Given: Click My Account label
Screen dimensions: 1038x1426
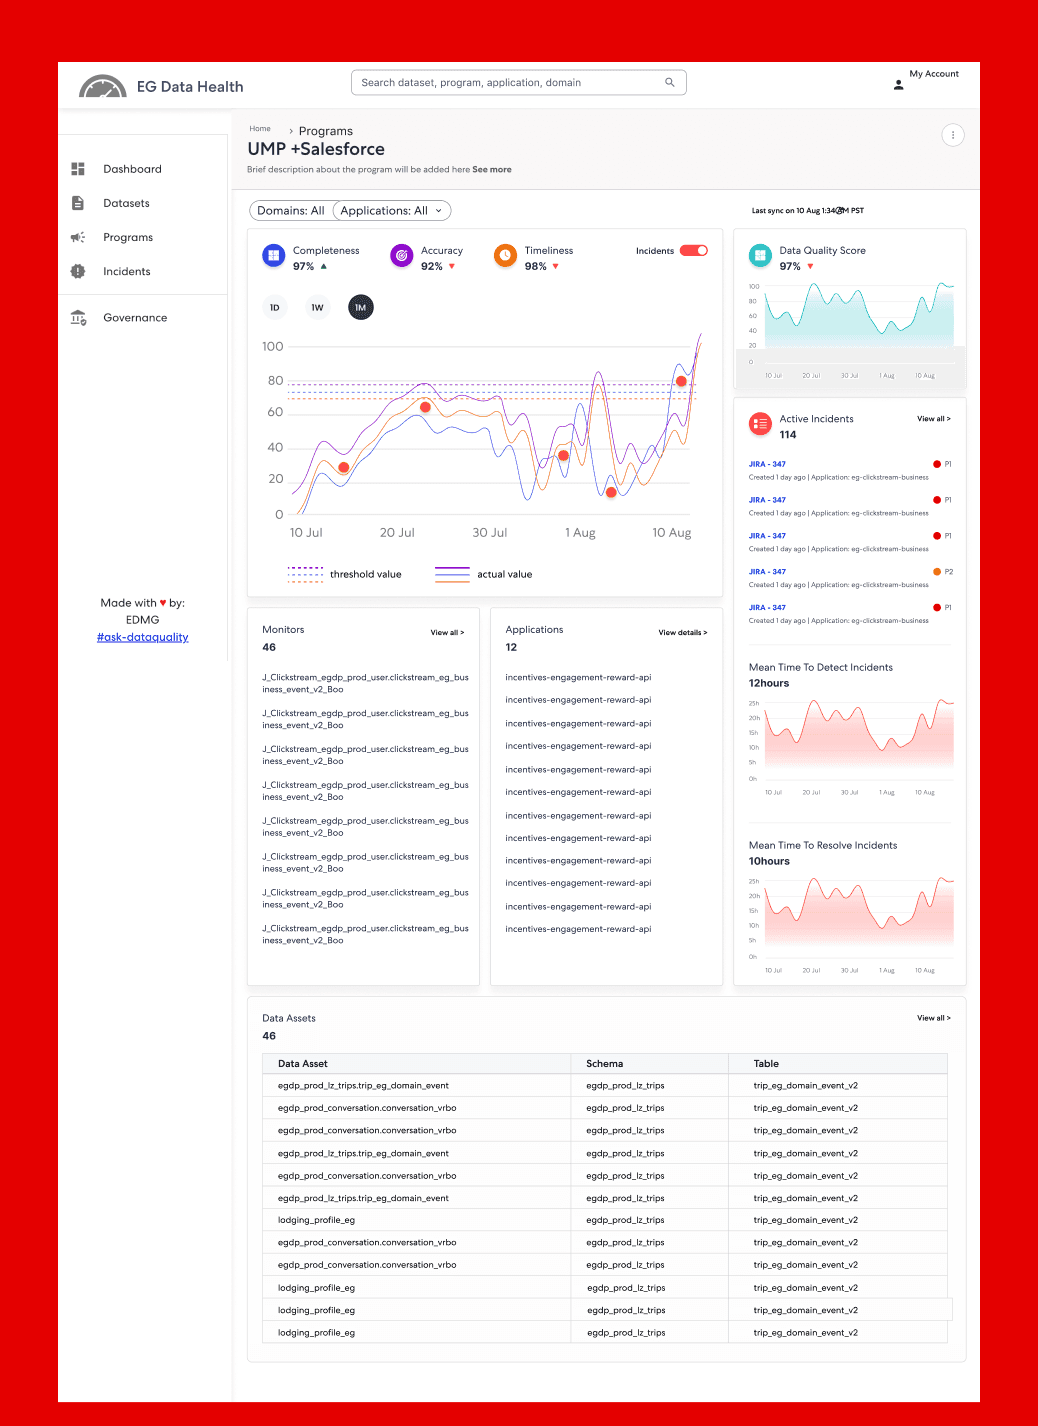Looking at the screenshot, I should pos(934,74).
